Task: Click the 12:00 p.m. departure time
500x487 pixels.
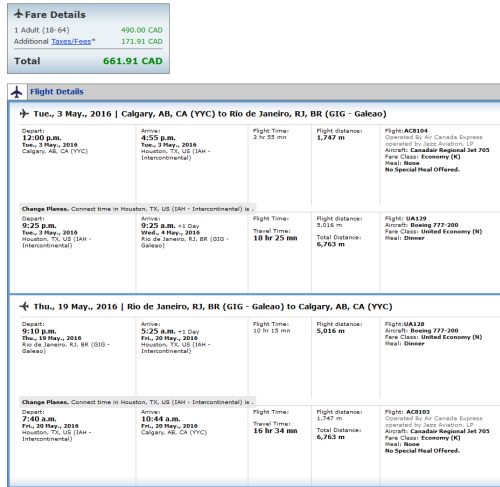Action: pyautogui.click(x=42, y=138)
